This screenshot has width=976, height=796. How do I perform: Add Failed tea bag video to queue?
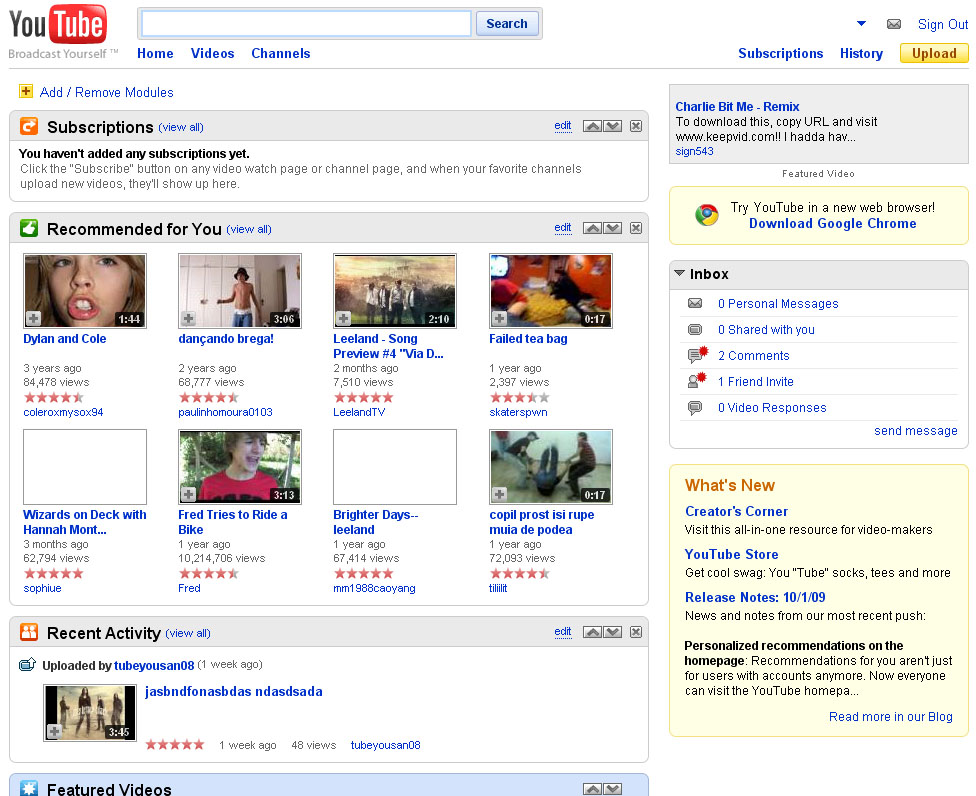[499, 319]
